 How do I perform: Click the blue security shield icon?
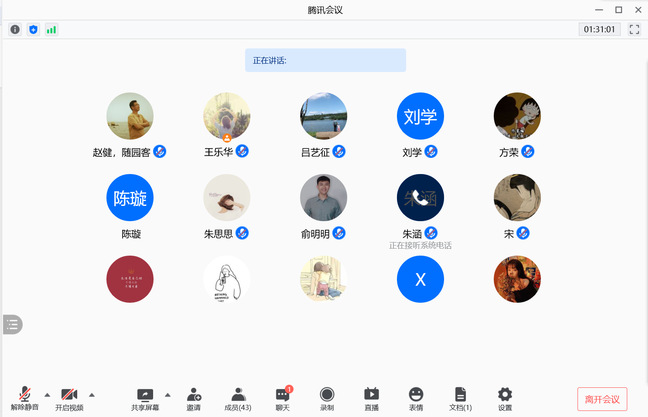click(x=33, y=30)
